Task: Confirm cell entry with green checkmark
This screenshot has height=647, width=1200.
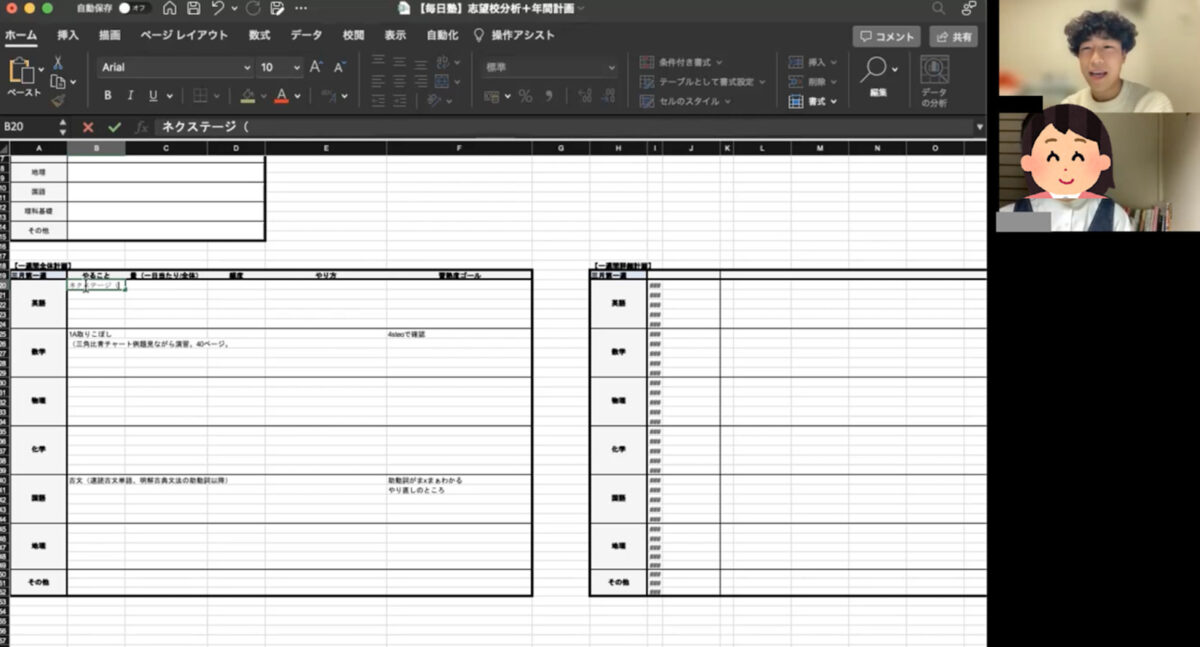Action: (x=114, y=127)
